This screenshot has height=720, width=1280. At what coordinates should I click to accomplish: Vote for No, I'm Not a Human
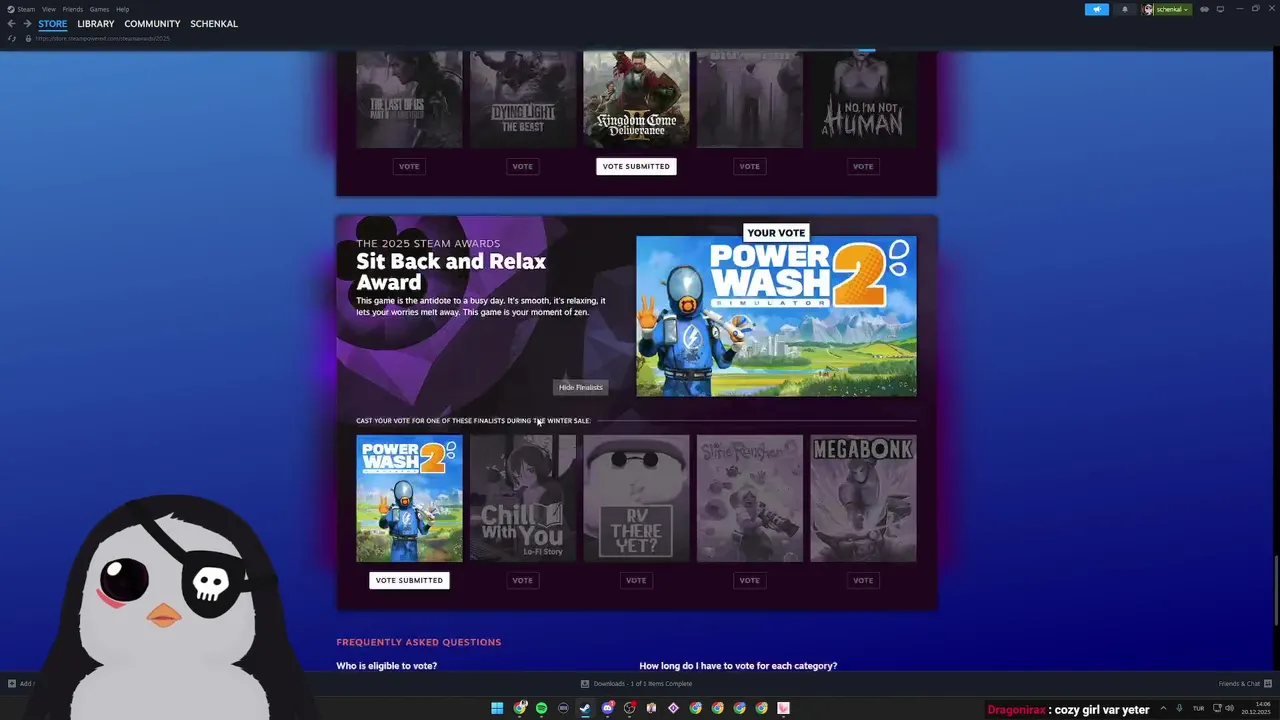pyautogui.click(x=863, y=166)
